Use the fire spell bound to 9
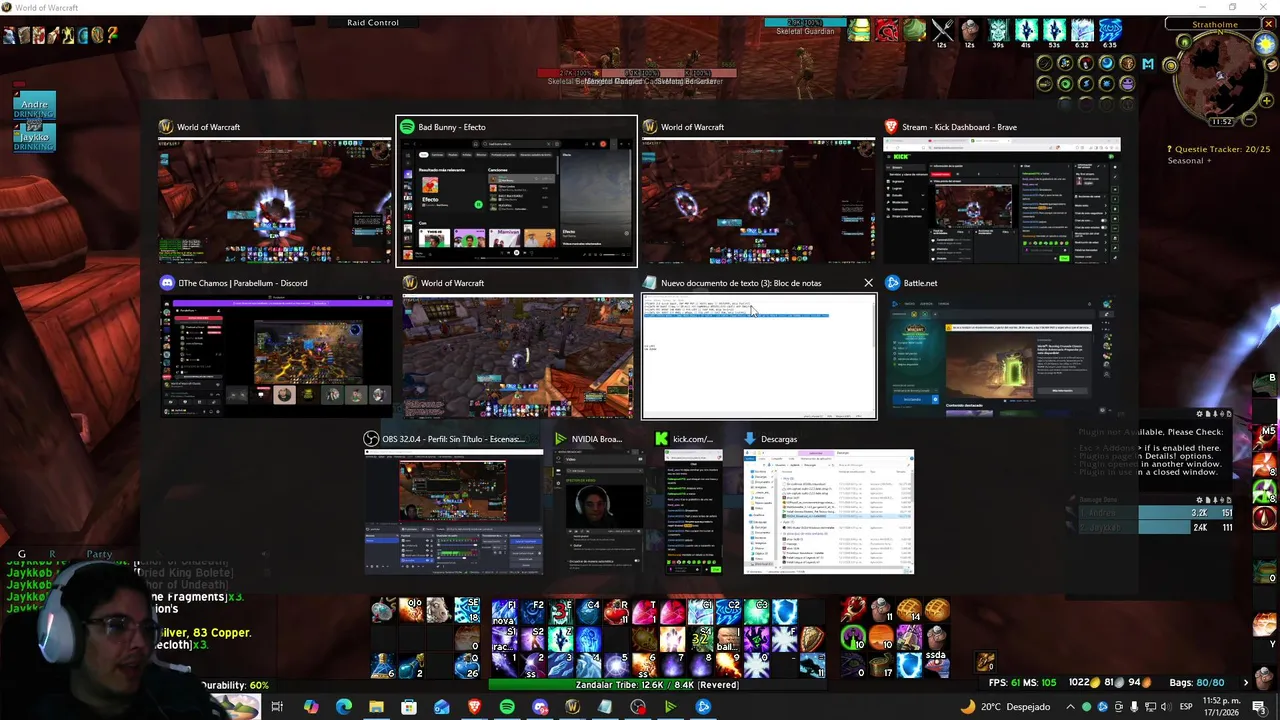 [728, 665]
